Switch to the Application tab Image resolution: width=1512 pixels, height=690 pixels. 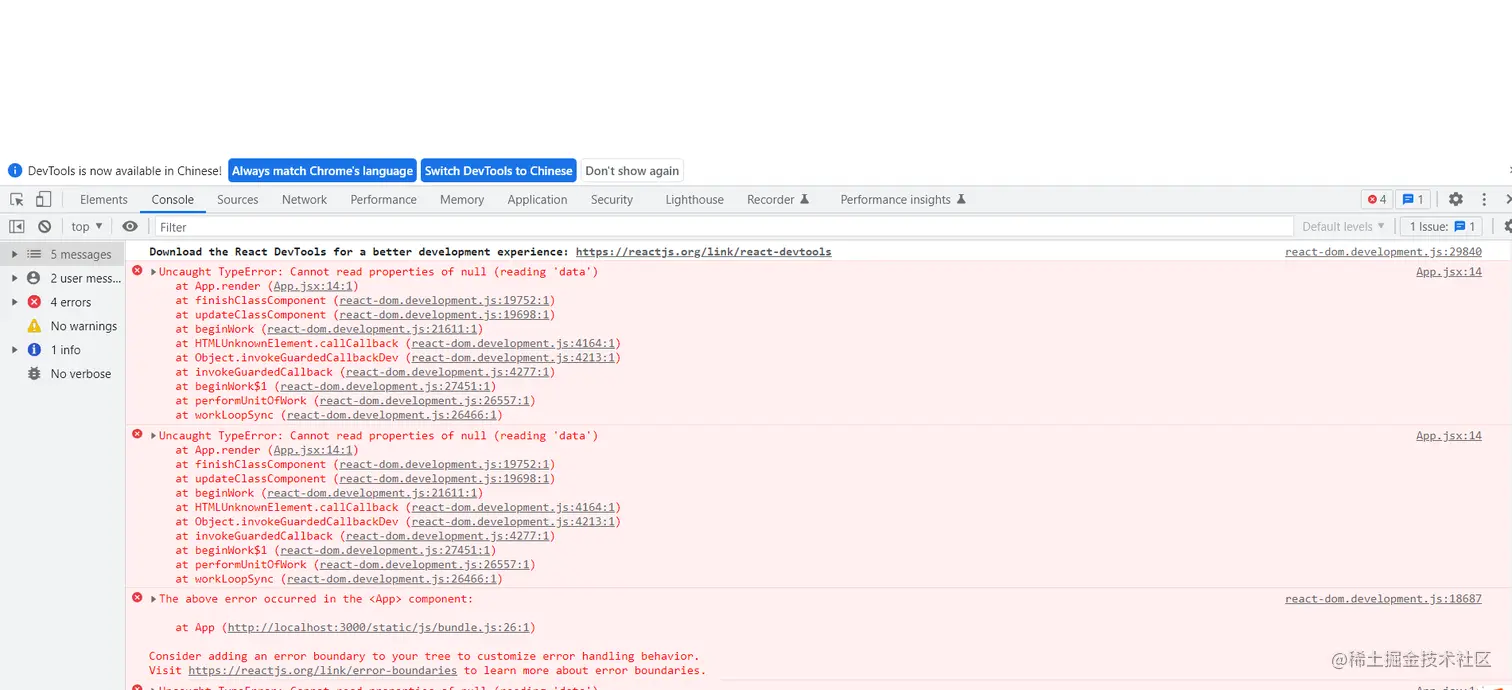pos(537,199)
